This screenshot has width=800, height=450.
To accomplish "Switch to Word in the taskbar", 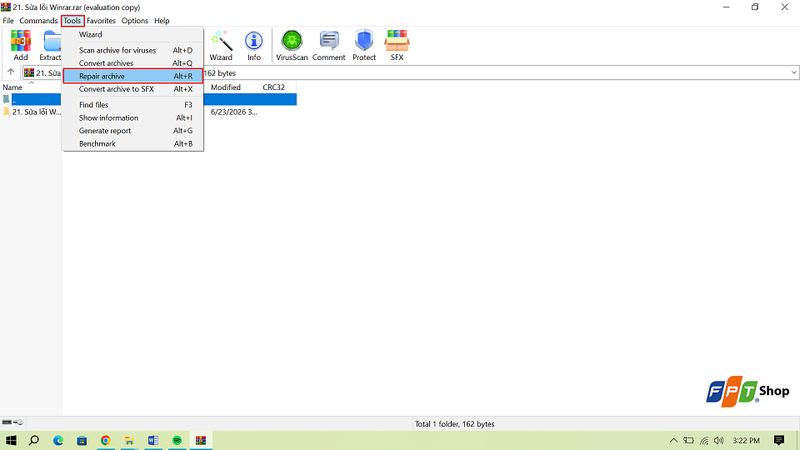I will click(153, 440).
